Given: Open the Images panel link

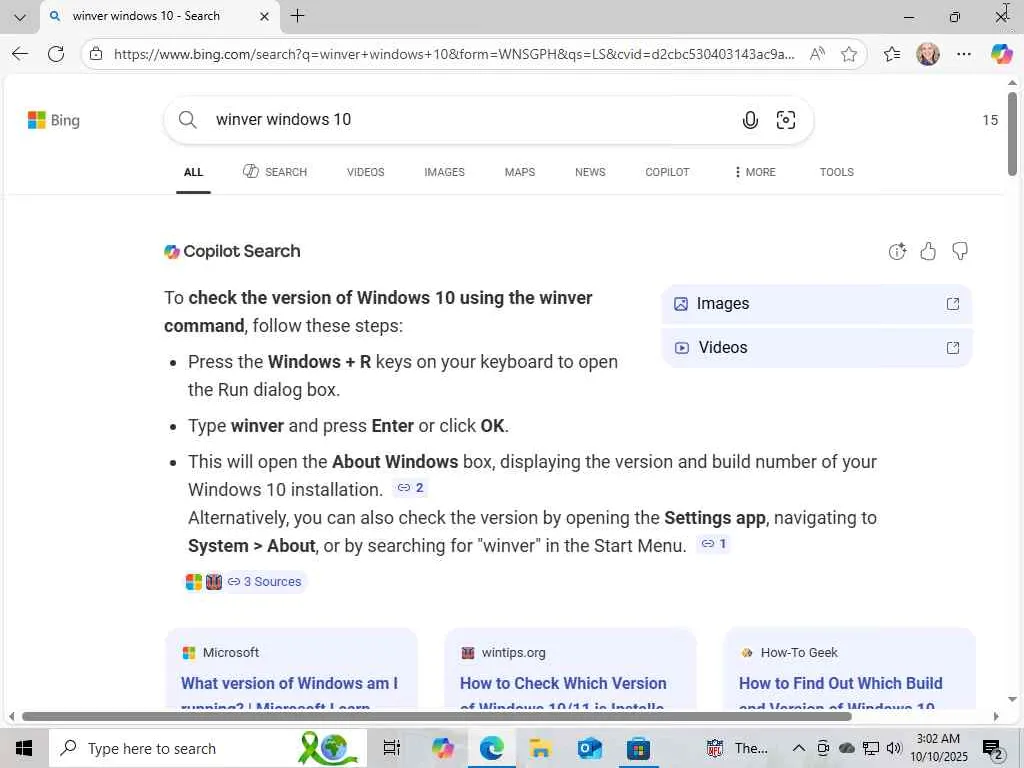Looking at the screenshot, I should (816, 304).
